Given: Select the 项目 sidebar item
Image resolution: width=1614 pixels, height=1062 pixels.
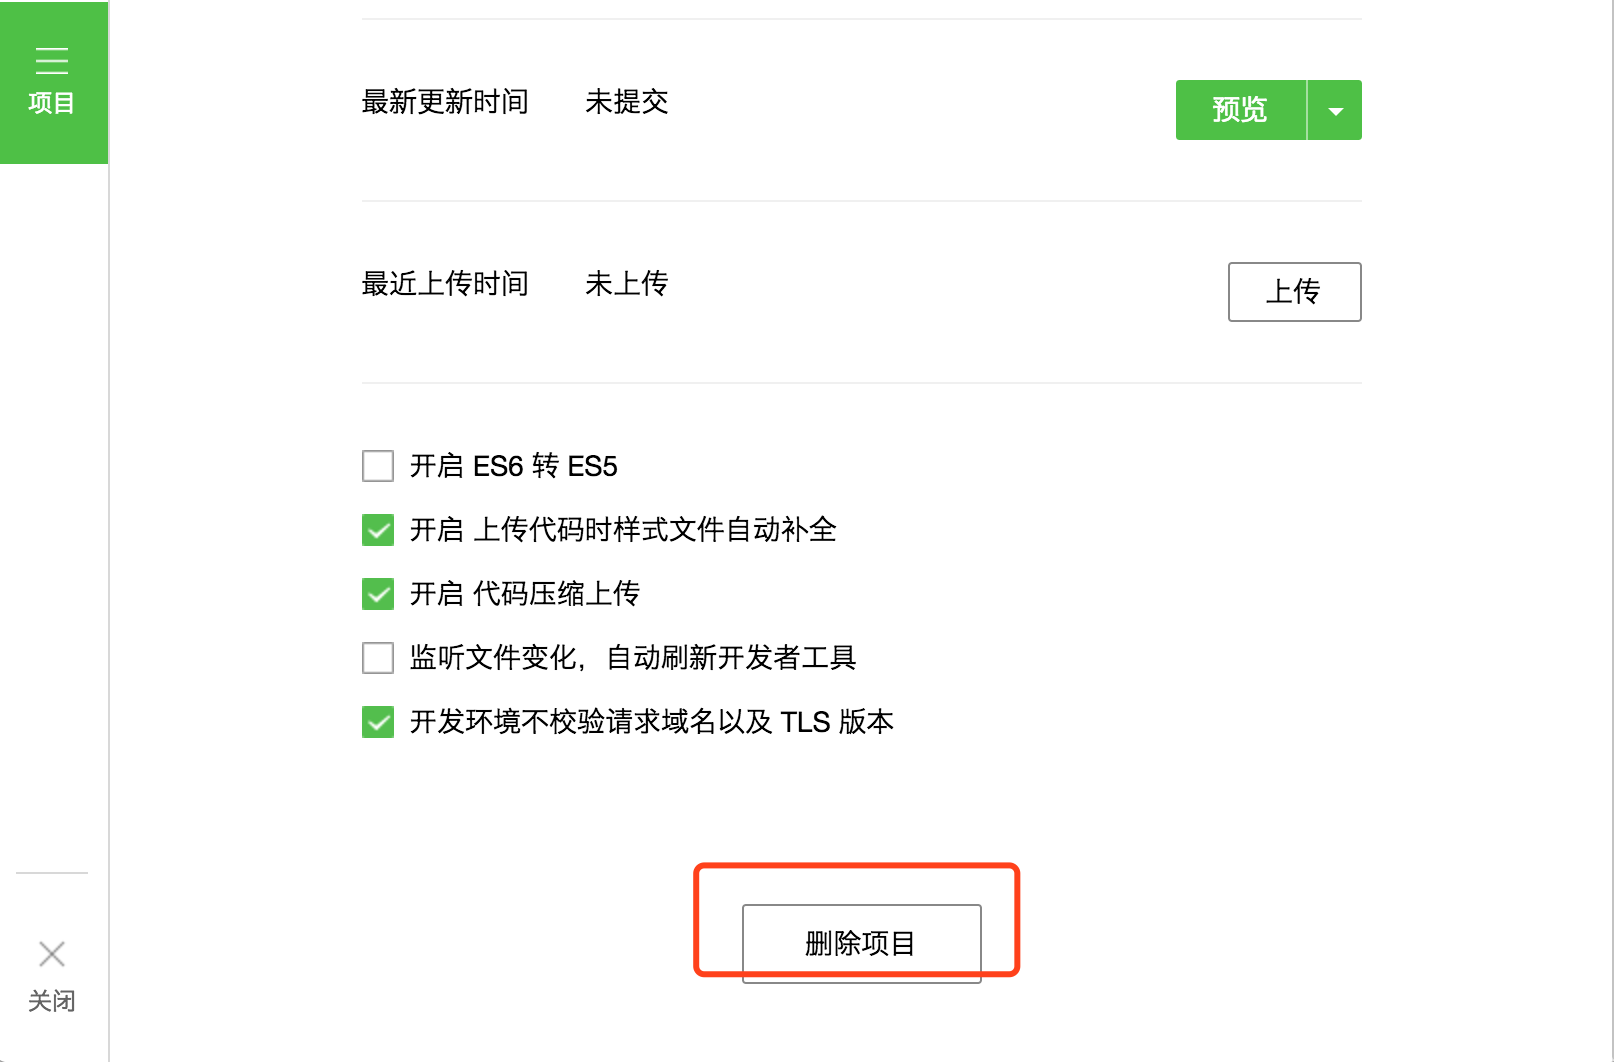Looking at the screenshot, I should coord(52,82).
